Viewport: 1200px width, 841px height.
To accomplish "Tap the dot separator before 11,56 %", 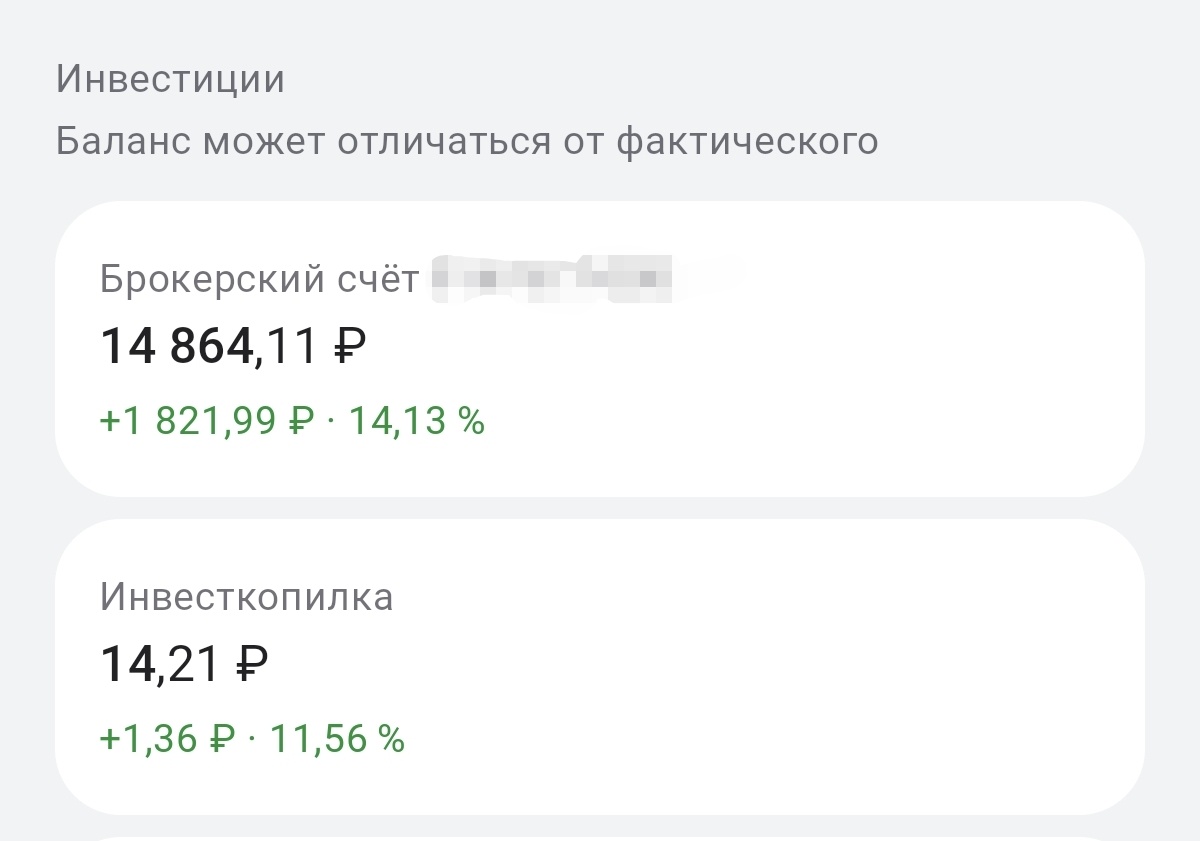I will [x=252, y=740].
